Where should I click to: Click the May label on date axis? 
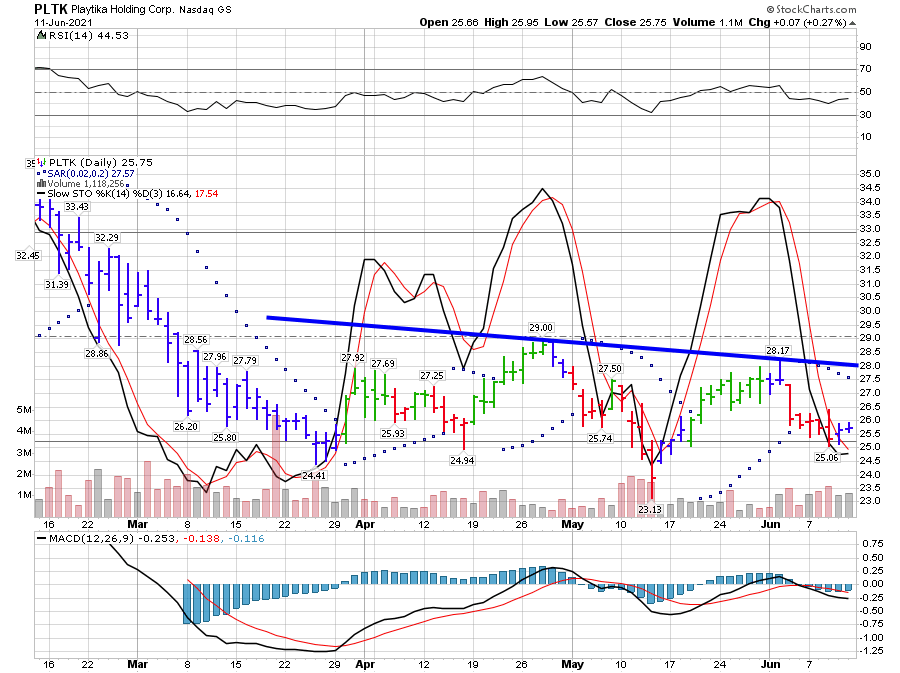[572, 524]
